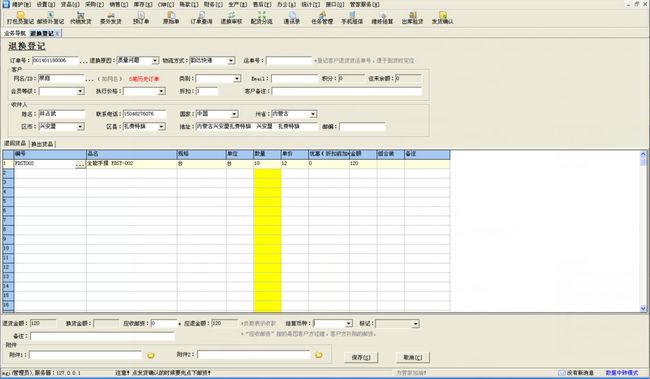The width and height of the screenshot is (650, 379).
Task: Open the 物流方式 combo box
Action: (231, 61)
